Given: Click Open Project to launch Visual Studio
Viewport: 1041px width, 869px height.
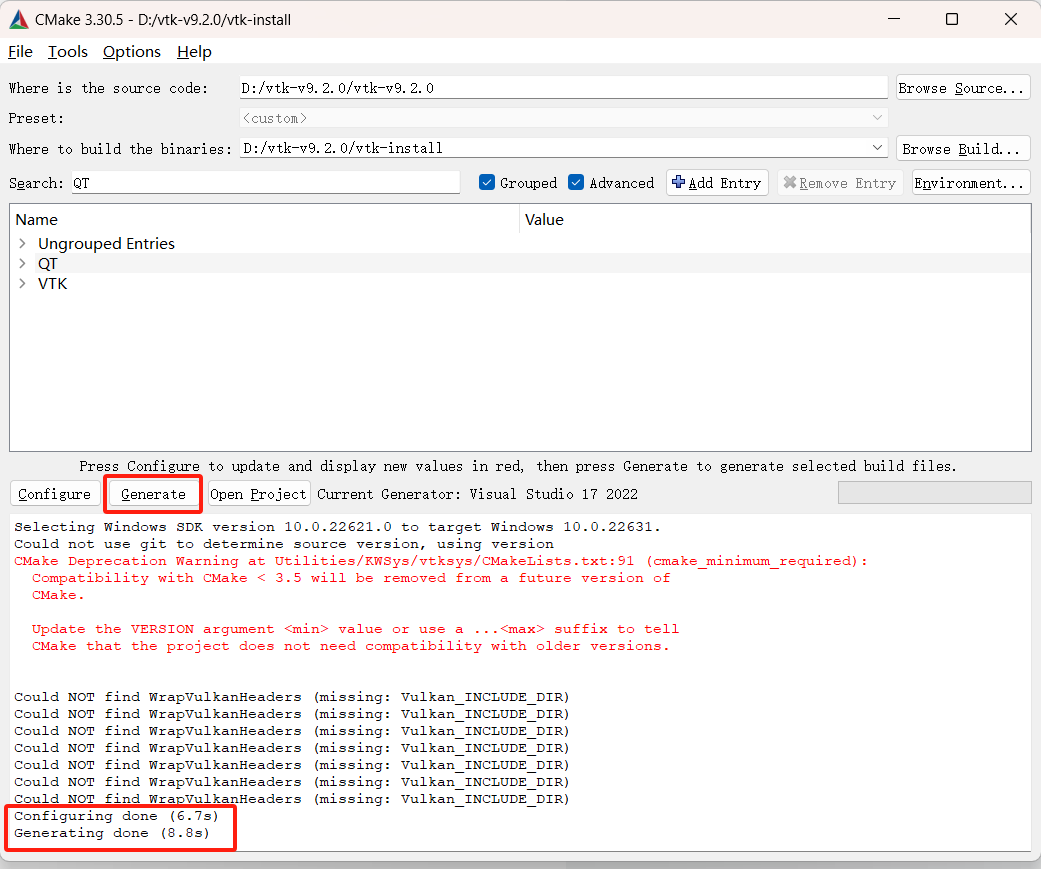Looking at the screenshot, I should coord(258,493).
